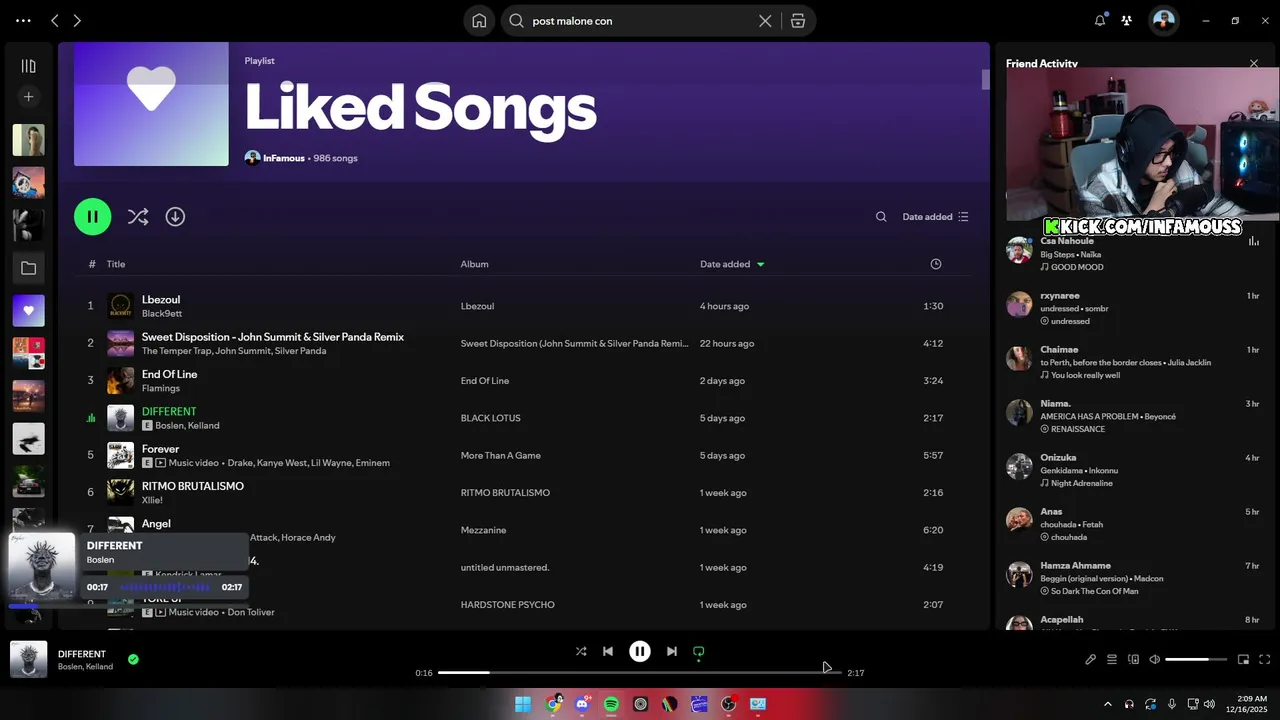Image resolution: width=1280 pixels, height=720 pixels.
Task: Open the play queue icon
Action: (x=1111, y=659)
